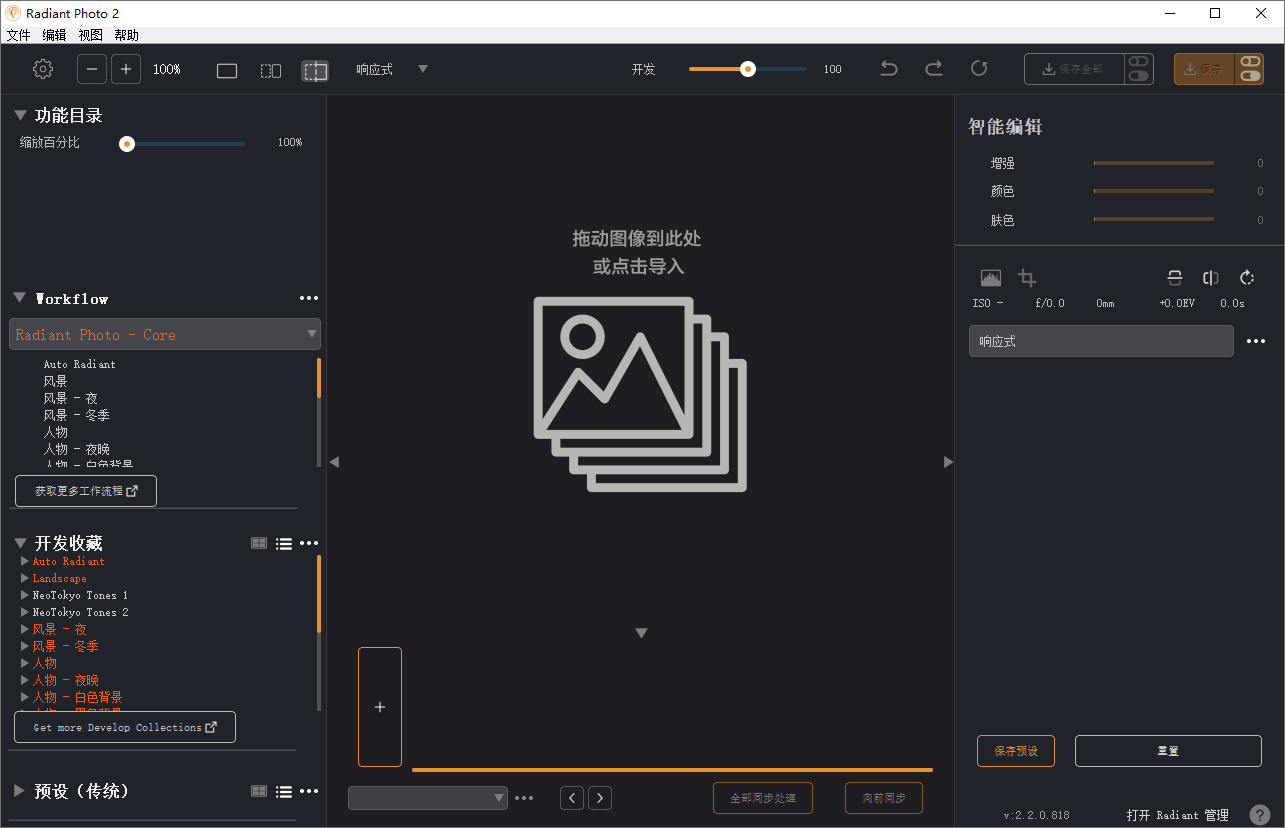Open the 视图 menu
Screen dimensions: 1285x828
[90, 35]
